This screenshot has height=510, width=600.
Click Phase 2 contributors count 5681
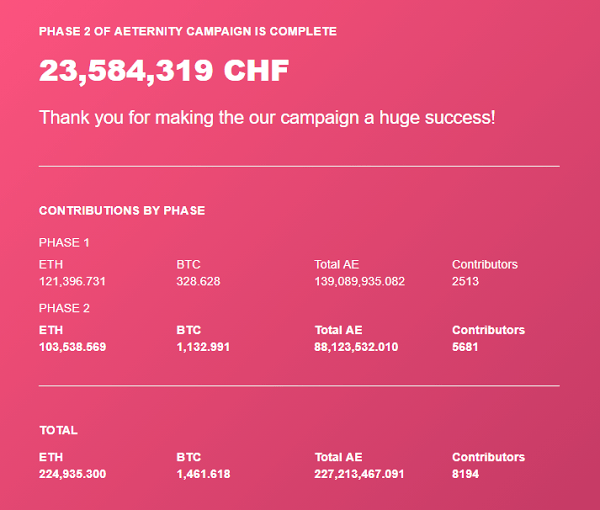pos(465,347)
